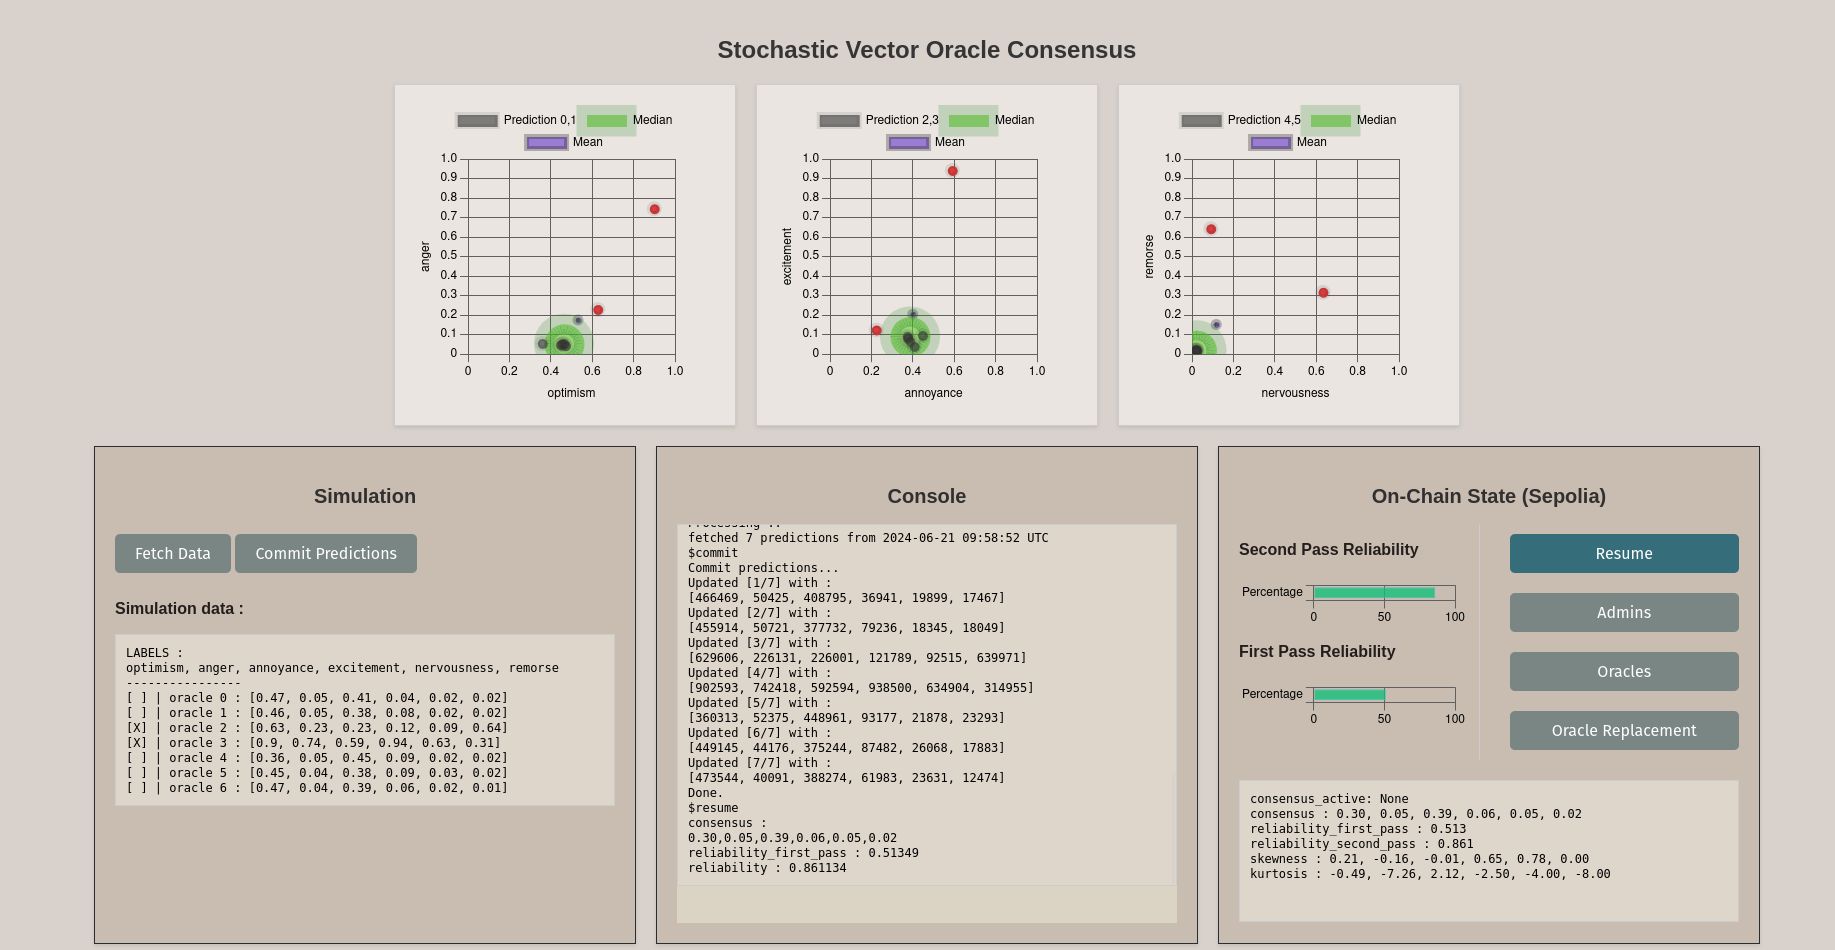Click console 'reliability_first_pass : 0.51349' line
The height and width of the screenshot is (950, 1835).
coord(803,853)
